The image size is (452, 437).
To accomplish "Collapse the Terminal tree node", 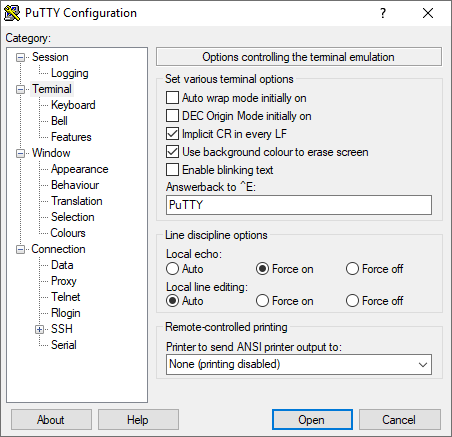I will coord(21,90).
